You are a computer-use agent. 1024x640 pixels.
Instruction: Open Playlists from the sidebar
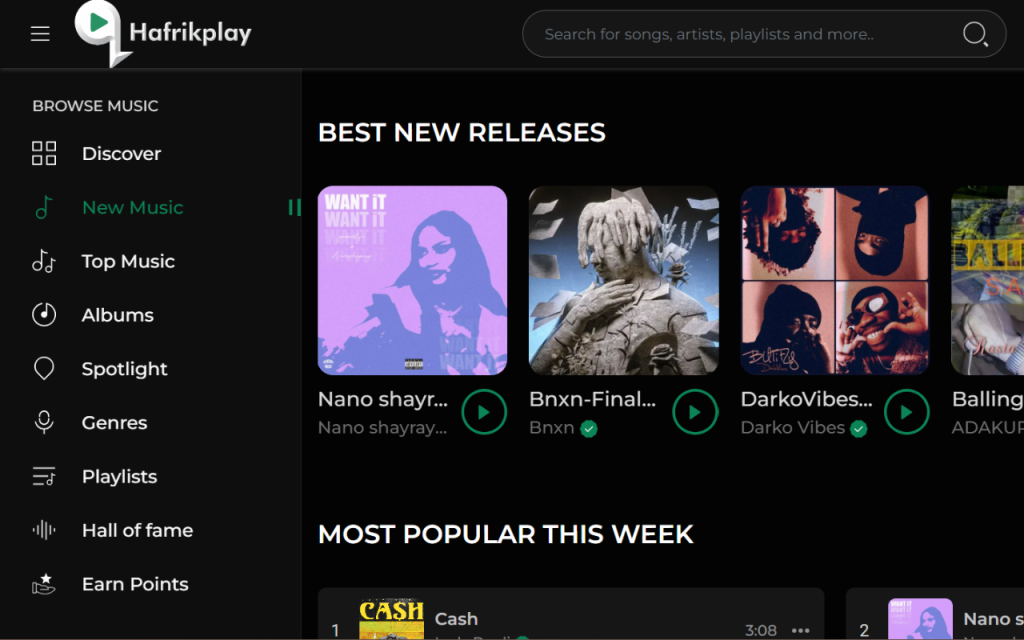pos(120,477)
